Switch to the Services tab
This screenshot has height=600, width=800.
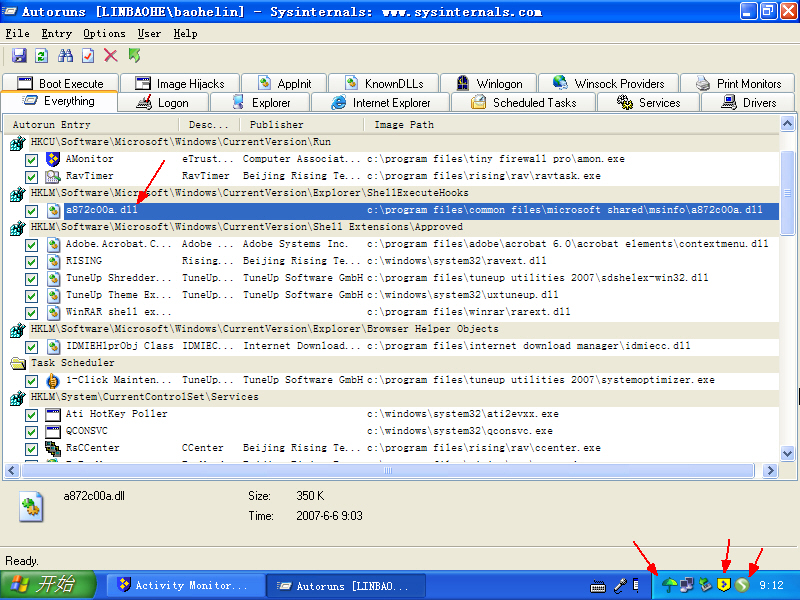[x=648, y=103]
